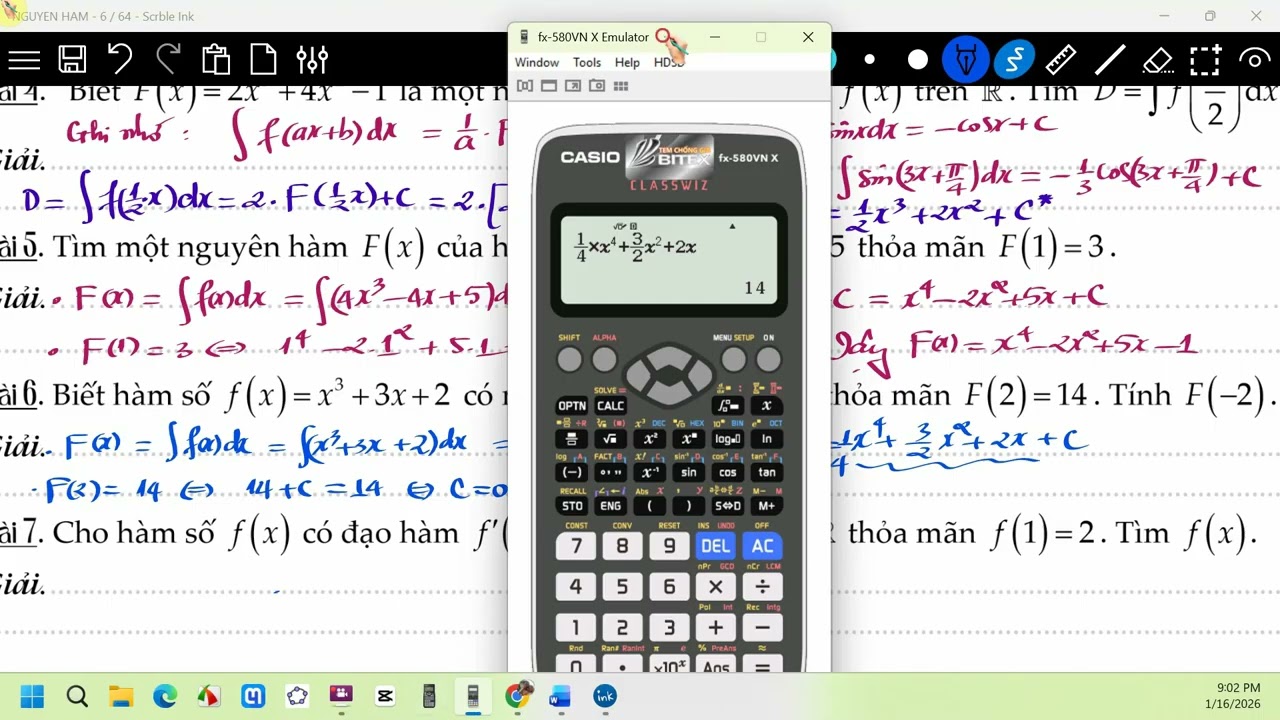Click the calculator fraction key

coord(572,439)
